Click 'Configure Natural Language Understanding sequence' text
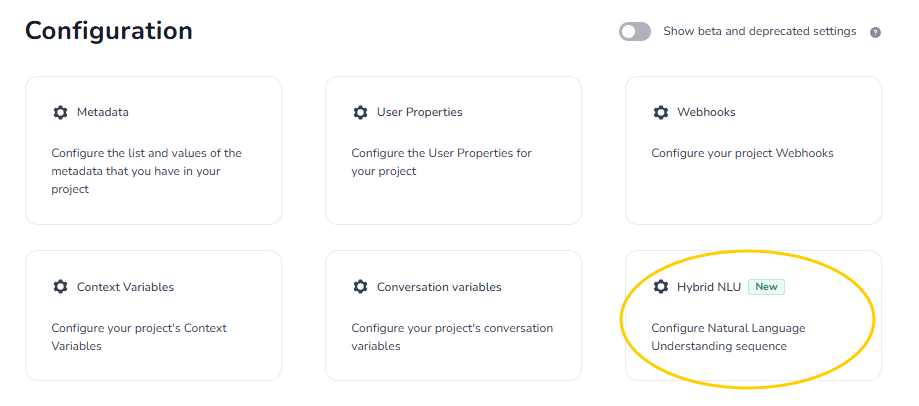Image resolution: width=919 pixels, height=406 pixels. click(727, 337)
